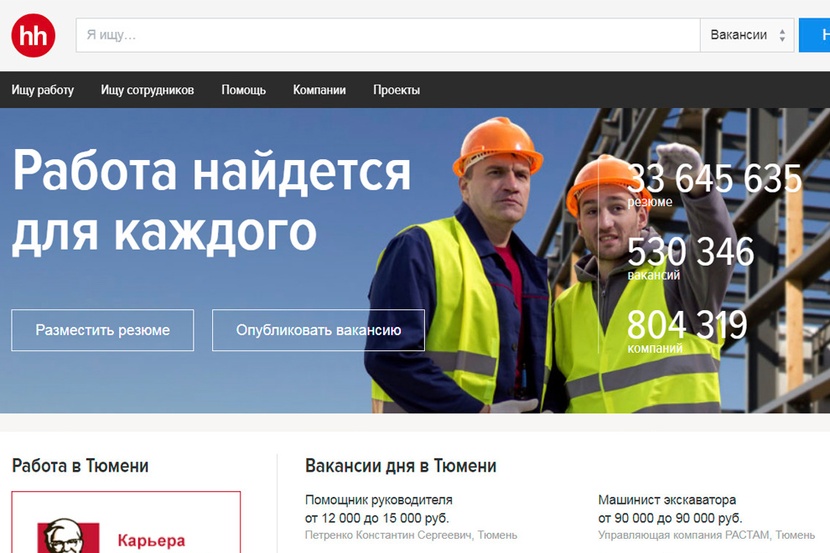This screenshot has width=830, height=553.
Task: Click the KFC Colonel logo icon
Action: coord(68,536)
